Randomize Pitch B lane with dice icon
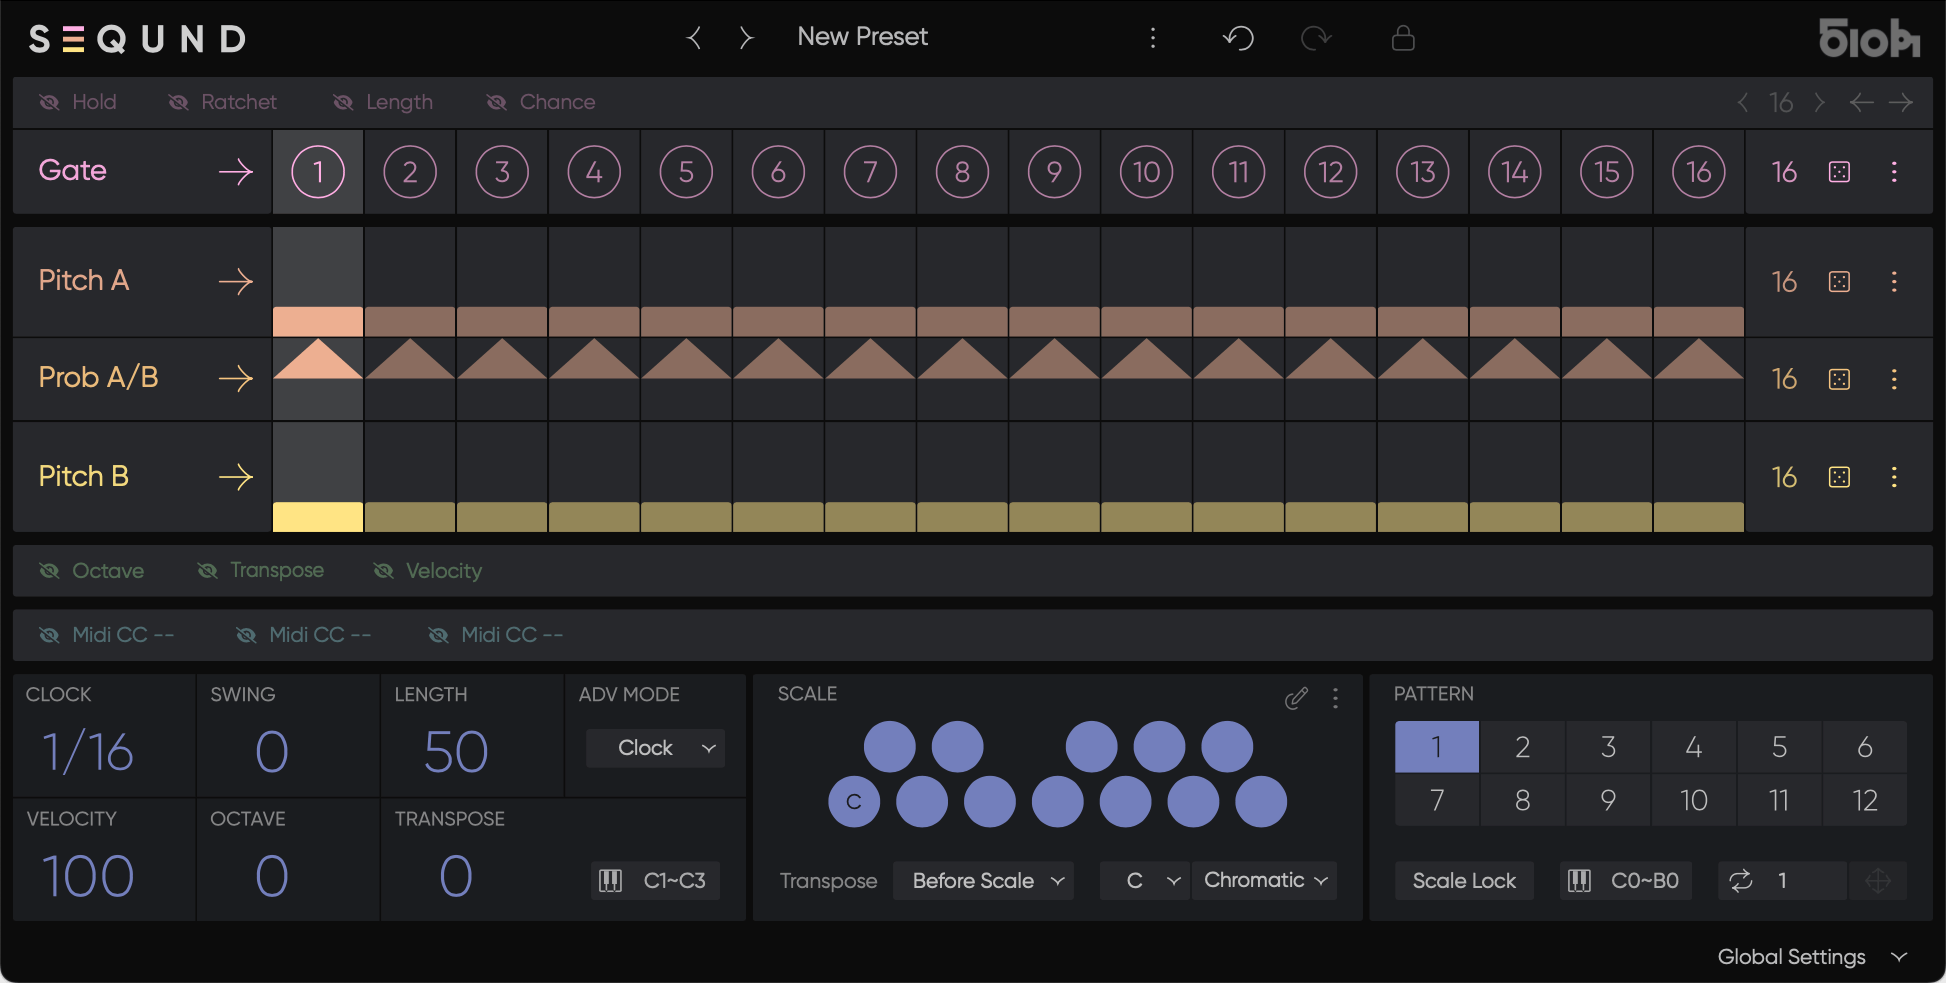 (x=1839, y=477)
